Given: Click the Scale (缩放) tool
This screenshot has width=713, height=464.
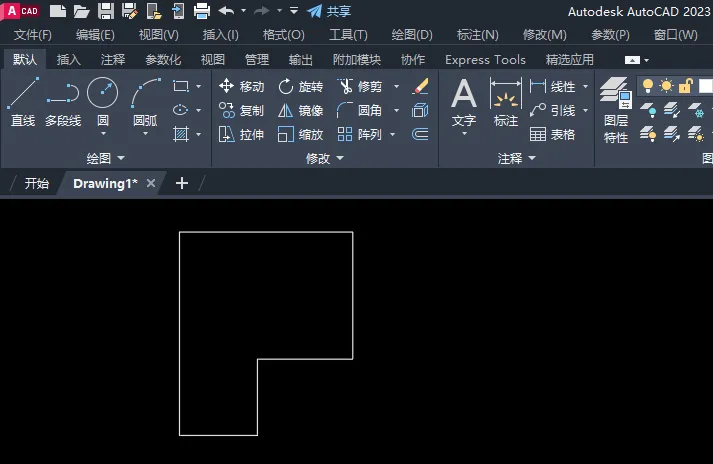Looking at the screenshot, I should point(301,134).
